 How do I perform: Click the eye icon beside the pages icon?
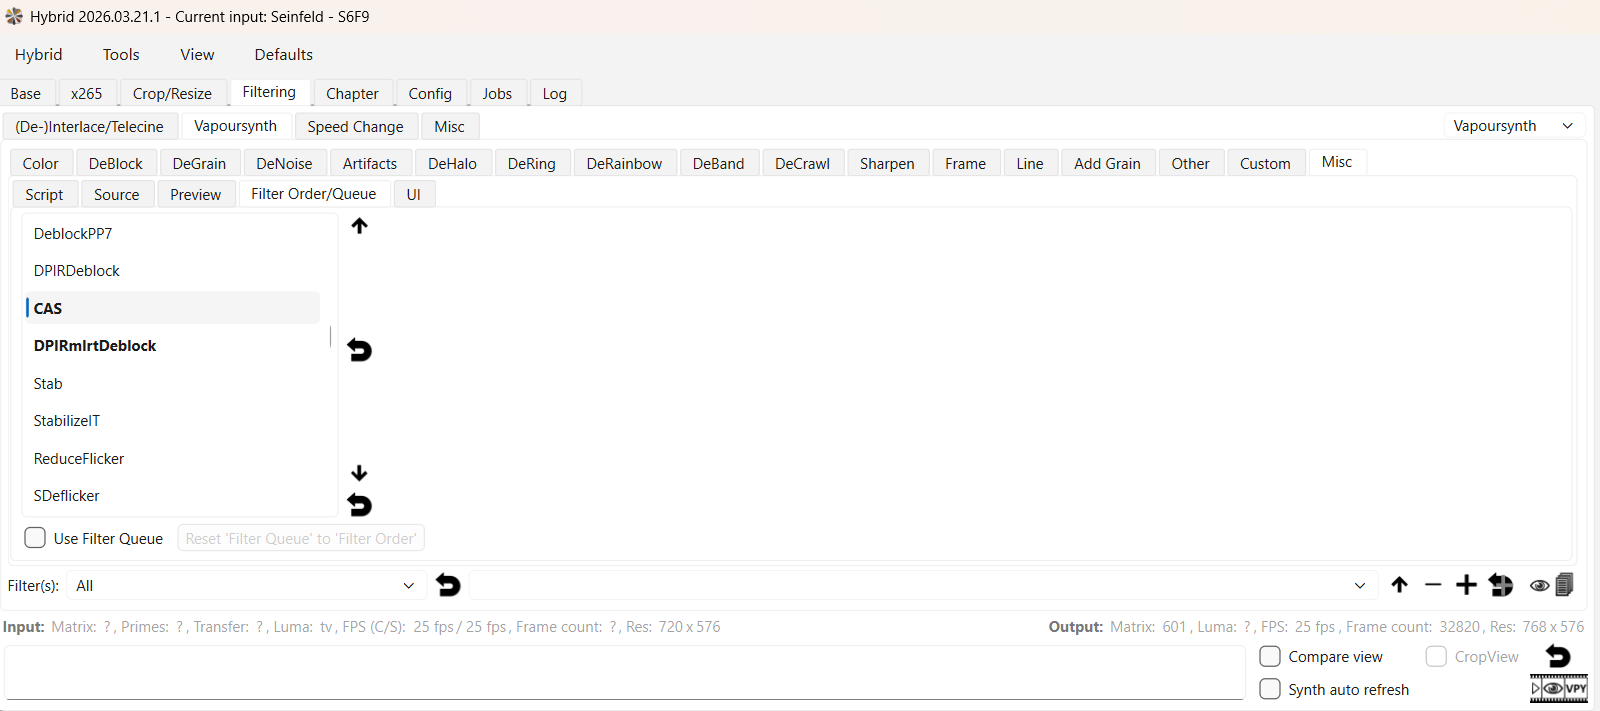pos(1539,586)
